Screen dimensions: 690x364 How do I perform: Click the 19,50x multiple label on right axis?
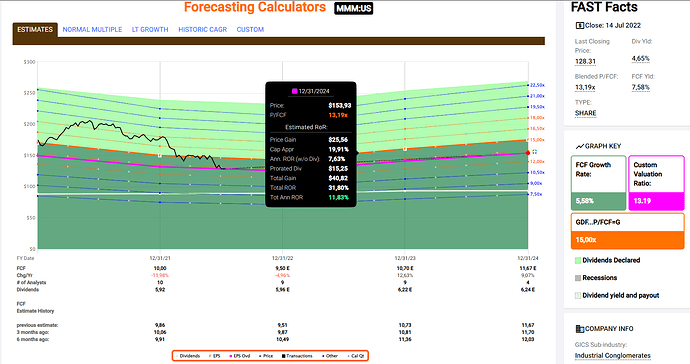click(x=537, y=107)
